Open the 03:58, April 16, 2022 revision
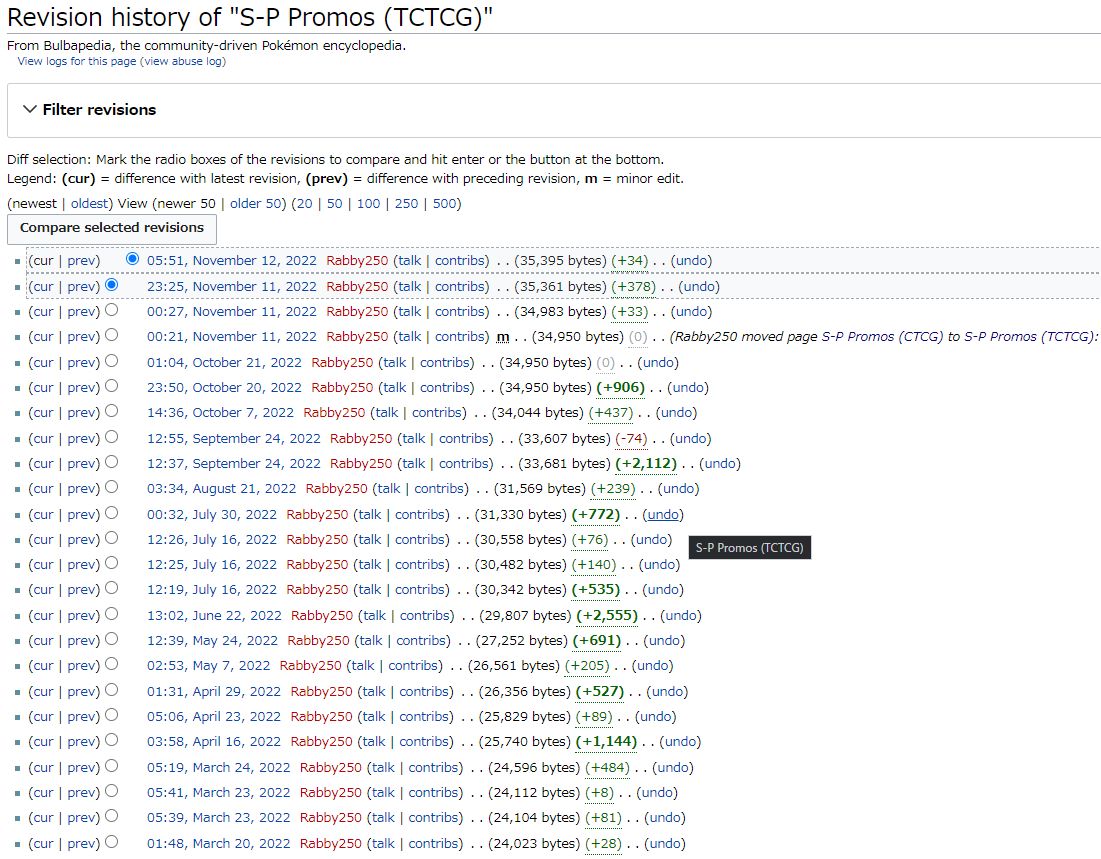The height and width of the screenshot is (859, 1101). point(213,742)
